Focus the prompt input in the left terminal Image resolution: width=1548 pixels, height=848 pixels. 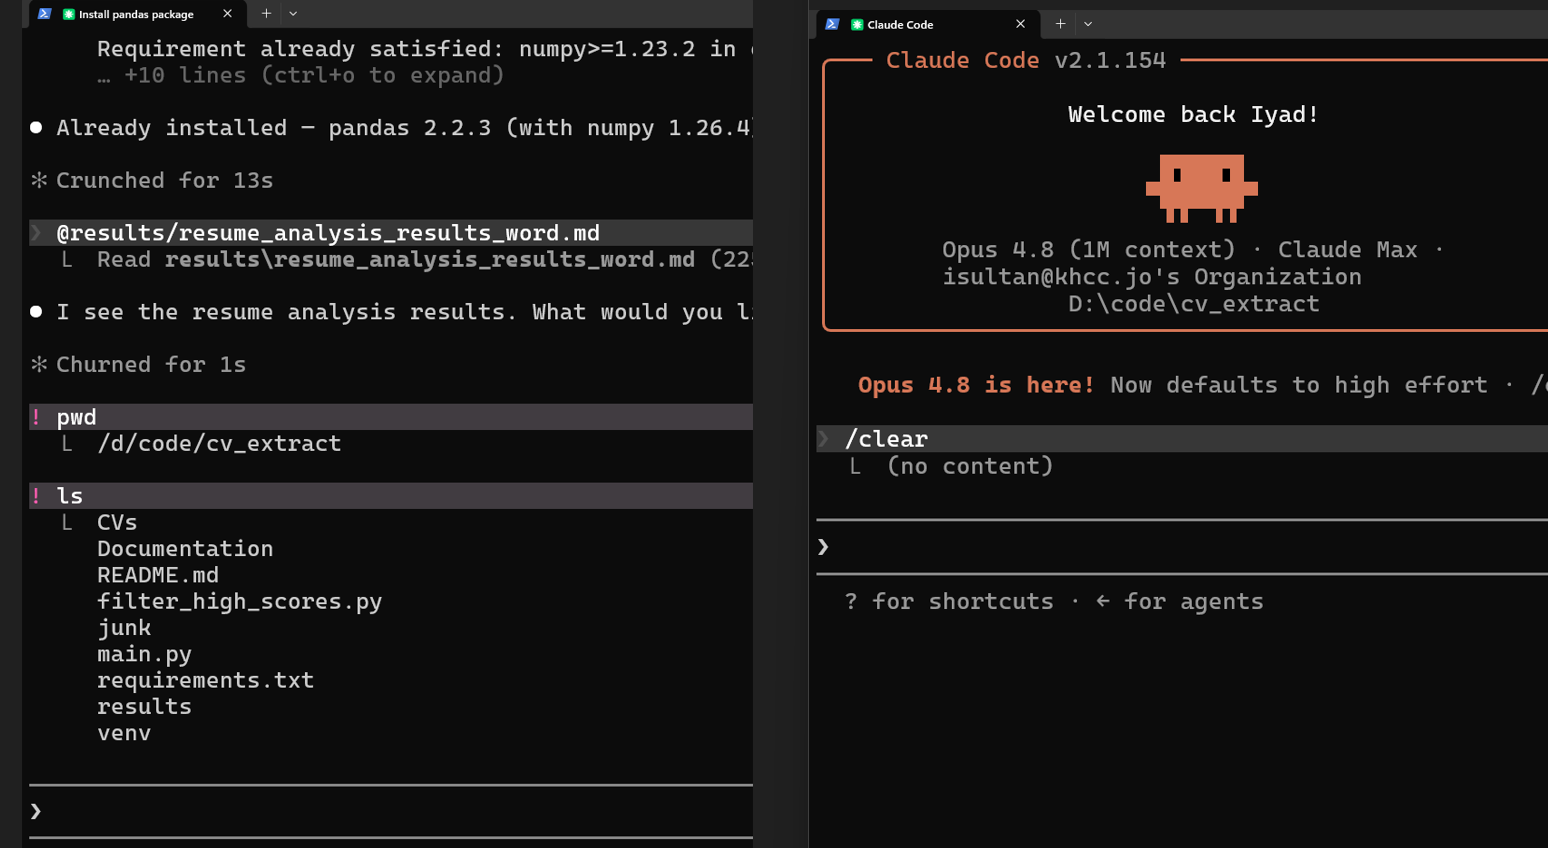point(391,811)
